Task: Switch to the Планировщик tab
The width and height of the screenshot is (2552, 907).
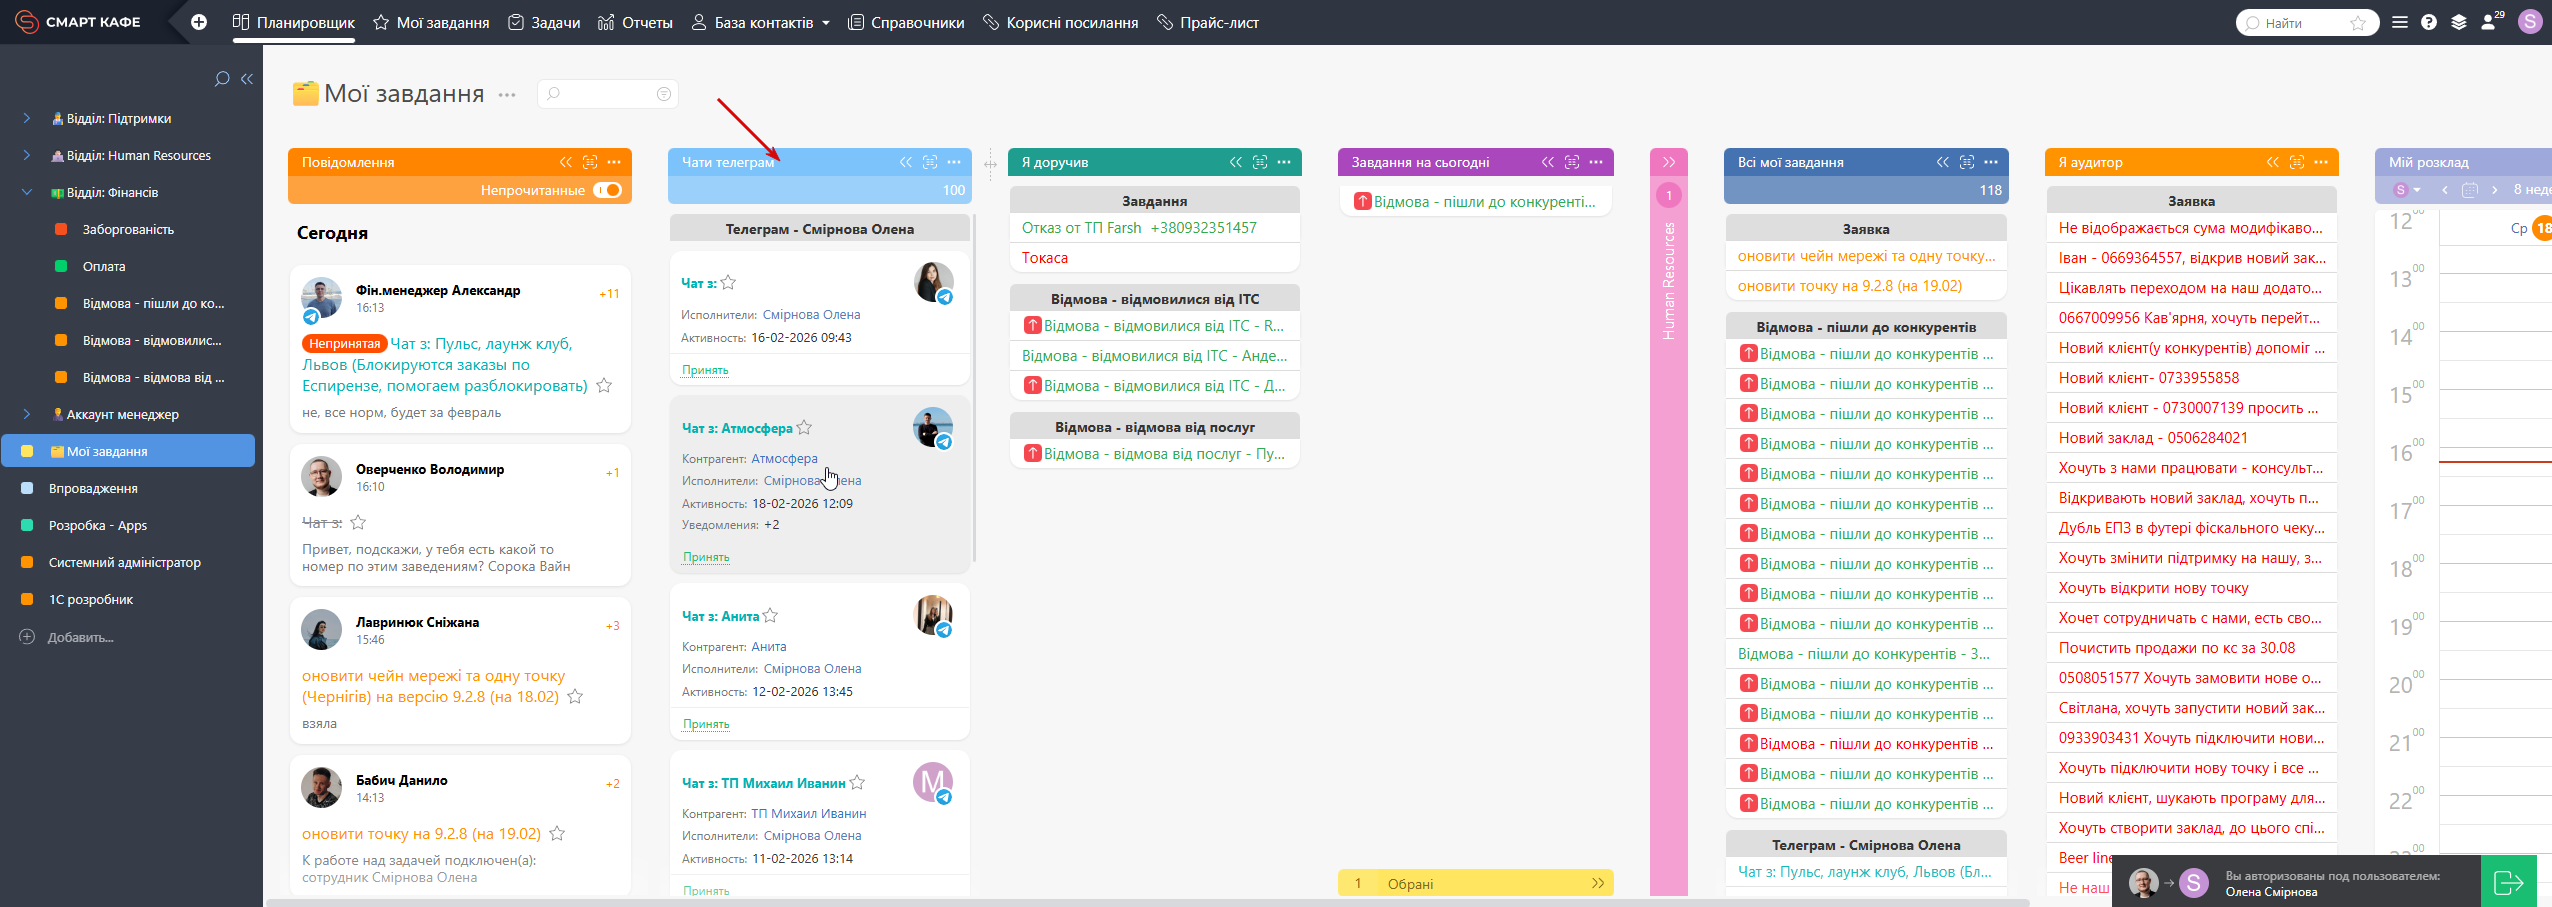Action: [294, 22]
